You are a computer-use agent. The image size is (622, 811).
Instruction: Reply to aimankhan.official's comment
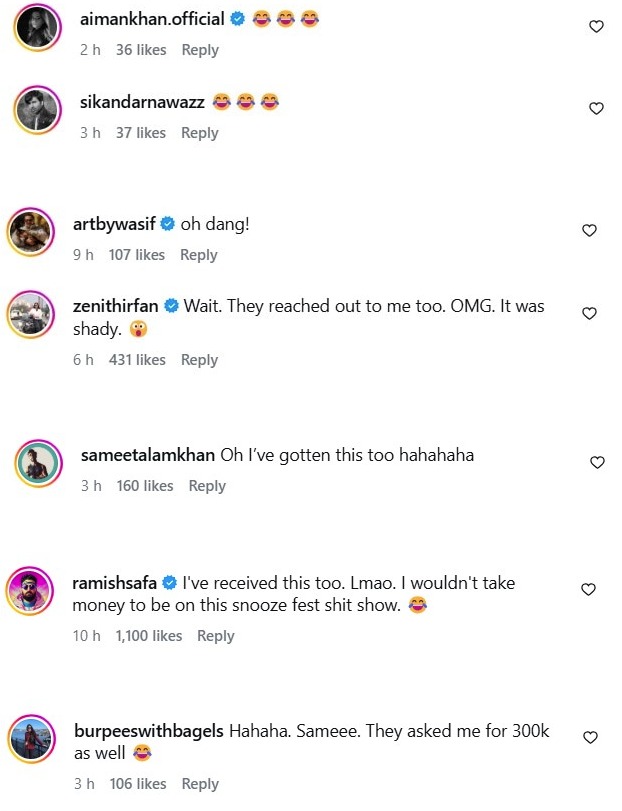tap(200, 50)
